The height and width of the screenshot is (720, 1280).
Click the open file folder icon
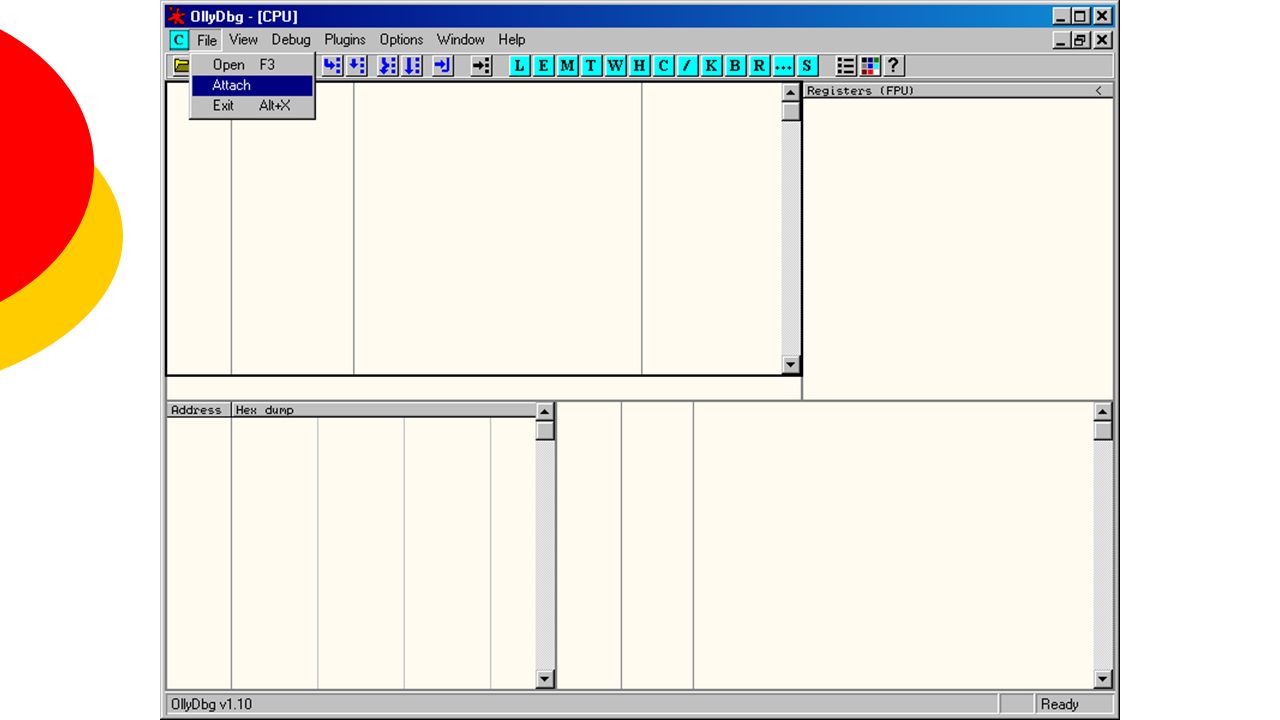tap(181, 66)
